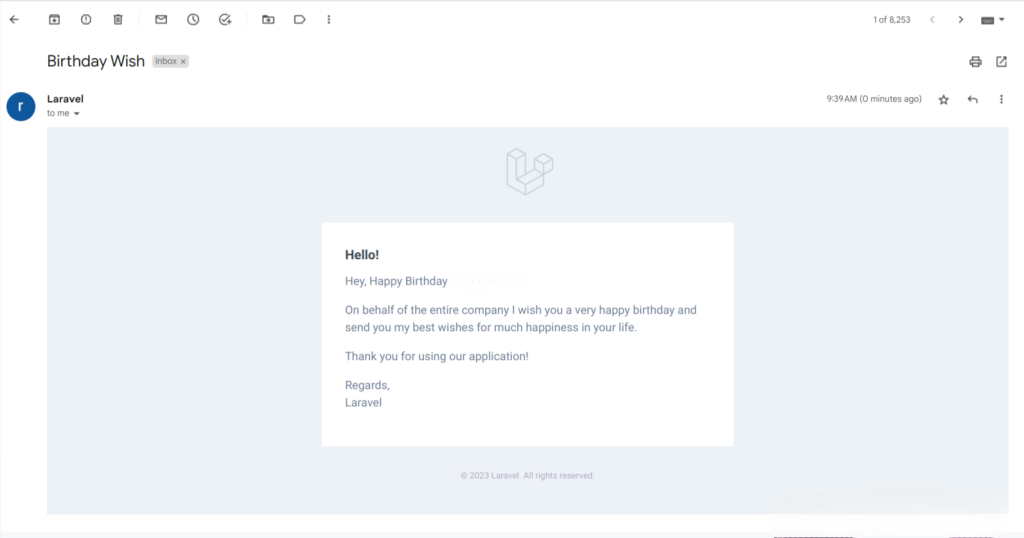Star the Laravel message

click(x=943, y=99)
